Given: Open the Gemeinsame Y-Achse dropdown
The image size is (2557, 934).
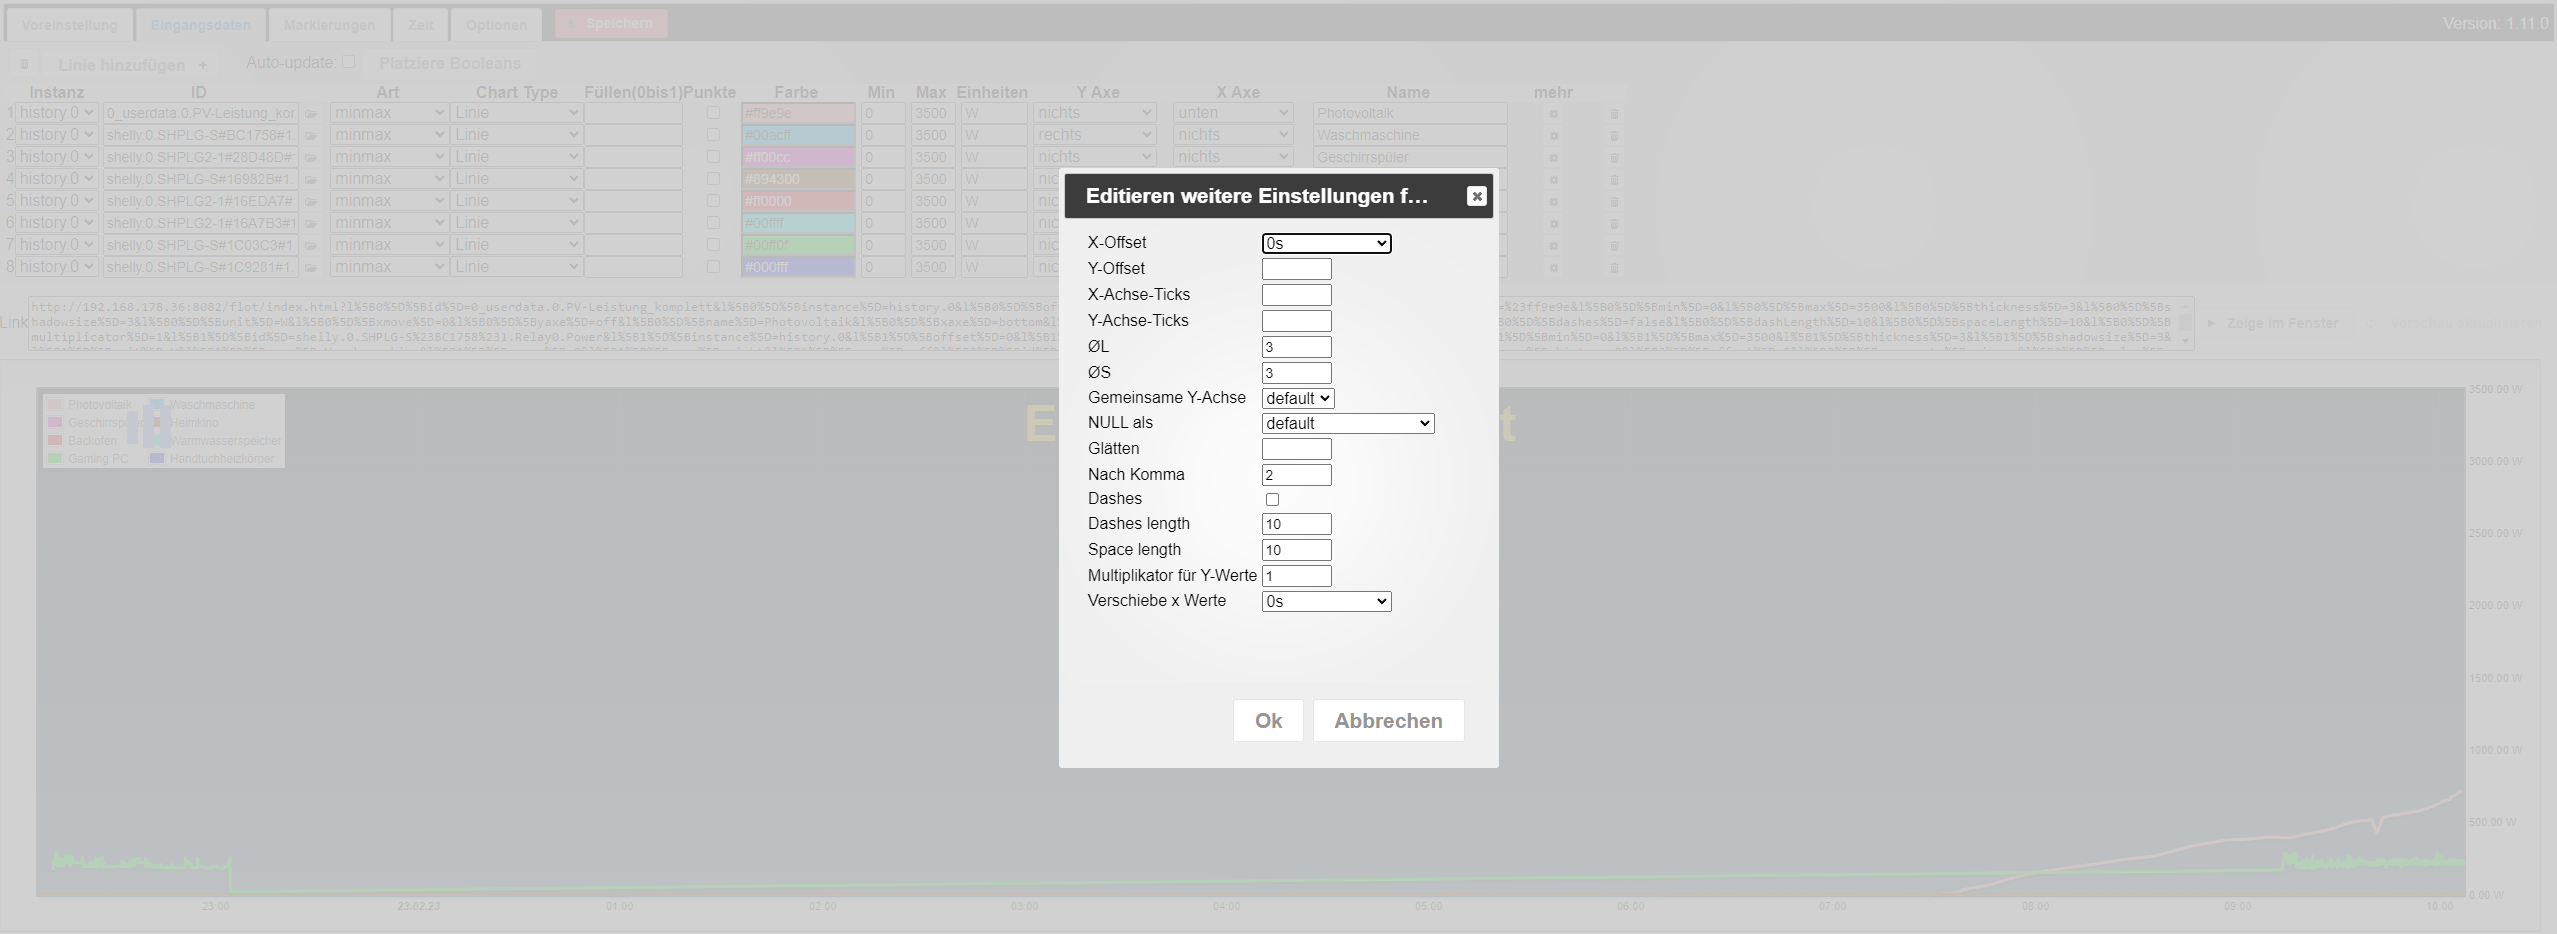Looking at the screenshot, I should (x=1298, y=398).
